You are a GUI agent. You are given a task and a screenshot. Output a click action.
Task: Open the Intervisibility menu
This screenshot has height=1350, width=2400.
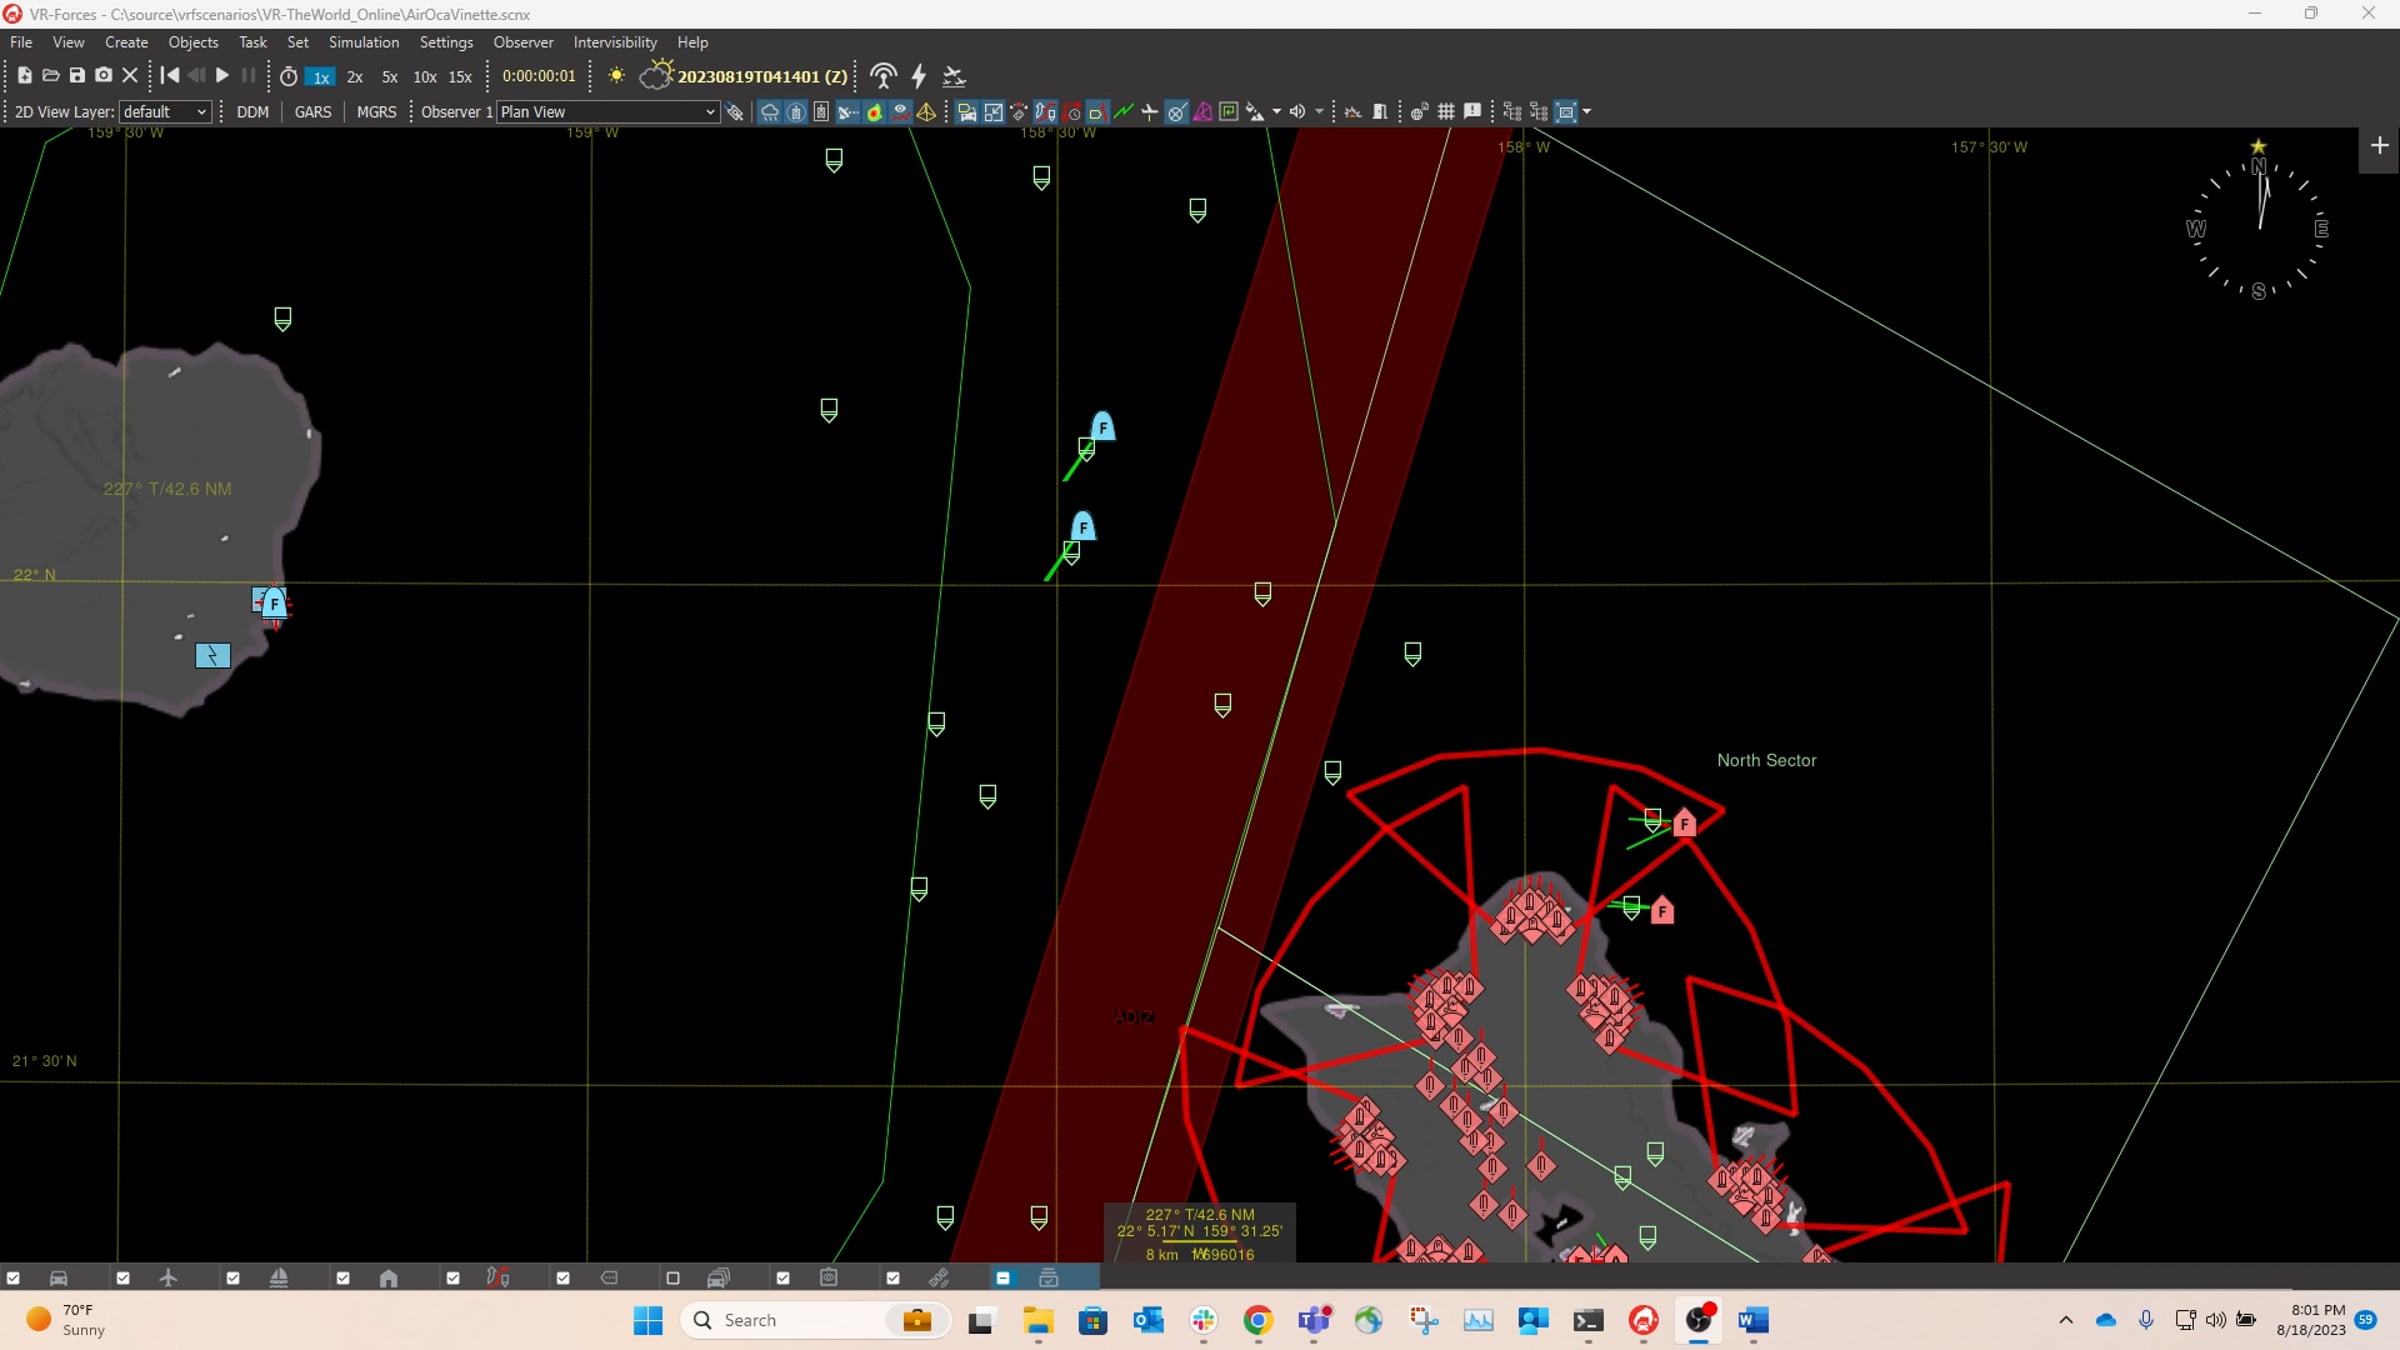tap(614, 42)
